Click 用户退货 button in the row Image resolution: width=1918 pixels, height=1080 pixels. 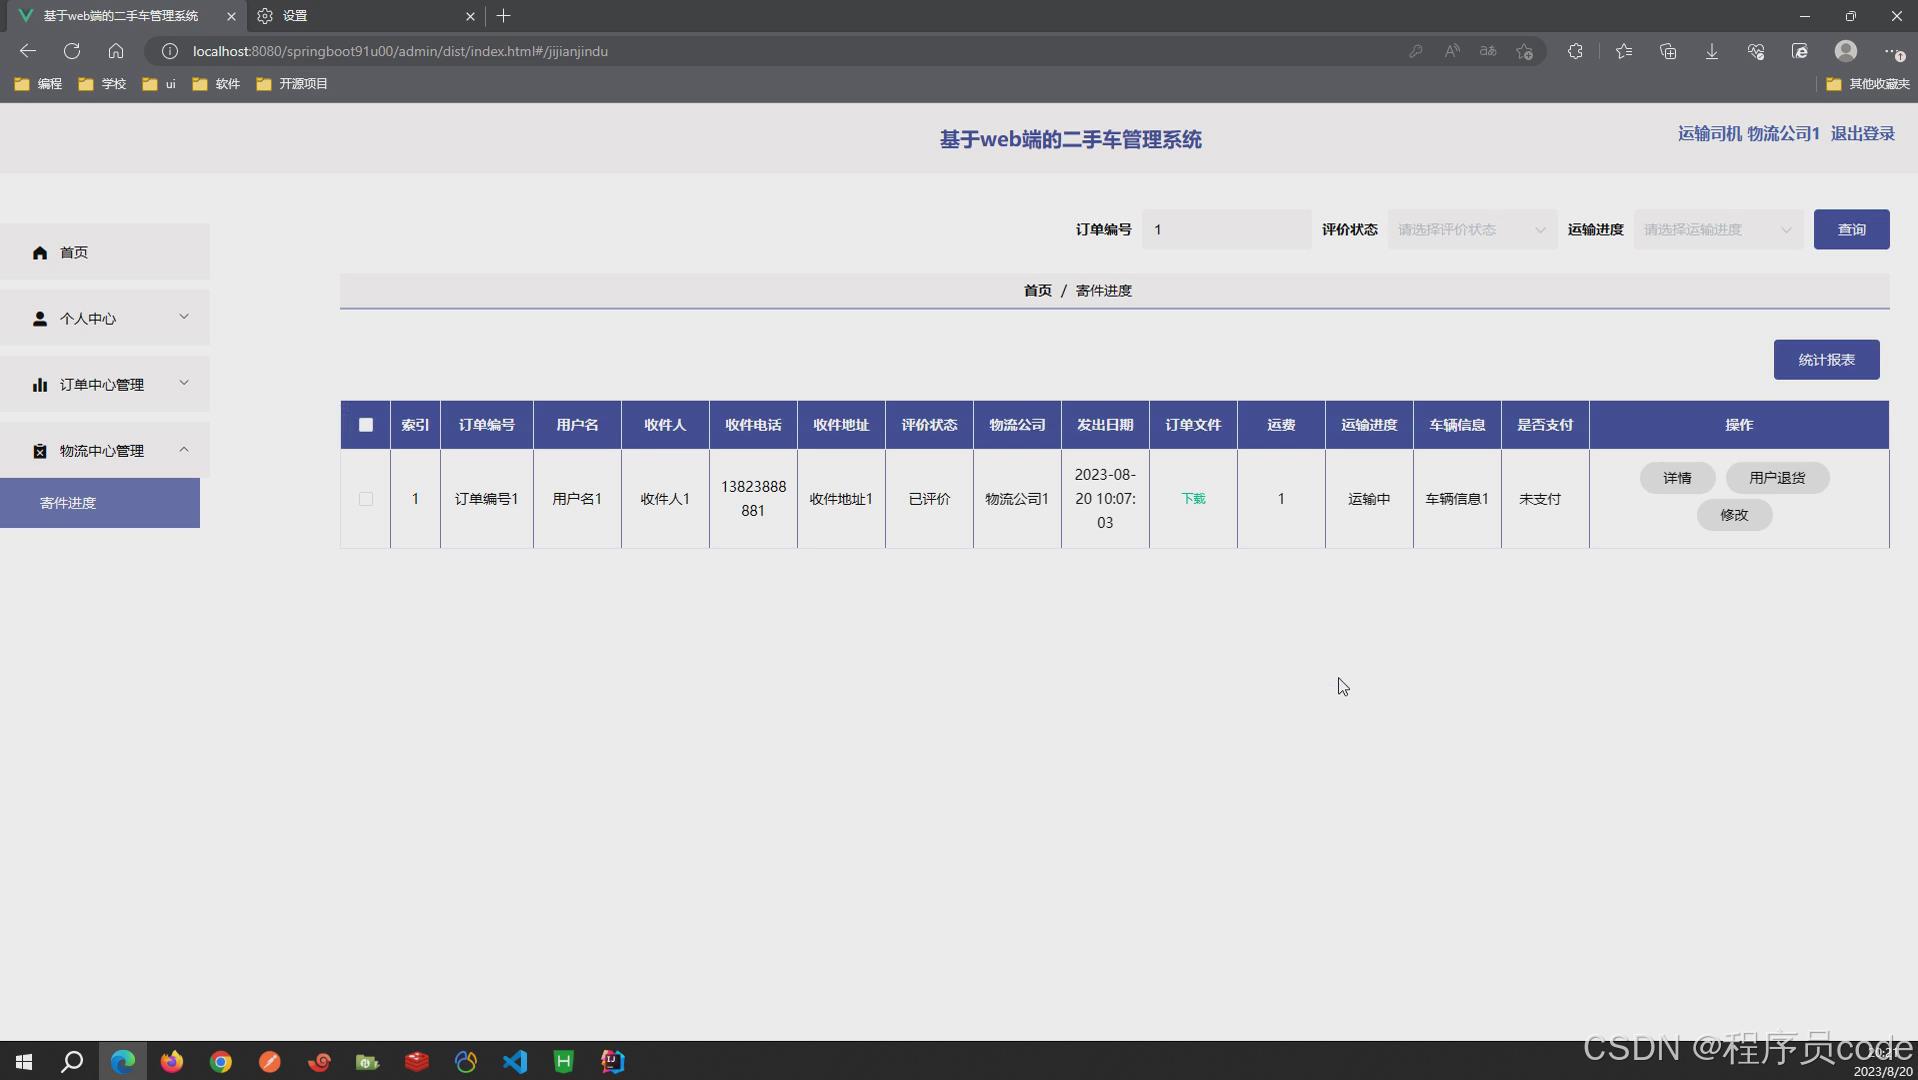1777,478
